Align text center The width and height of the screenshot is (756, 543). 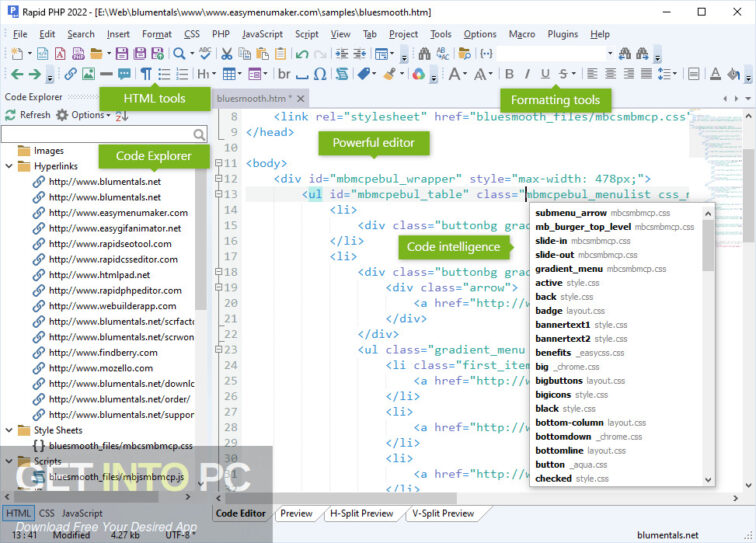pyautogui.click(x=610, y=74)
